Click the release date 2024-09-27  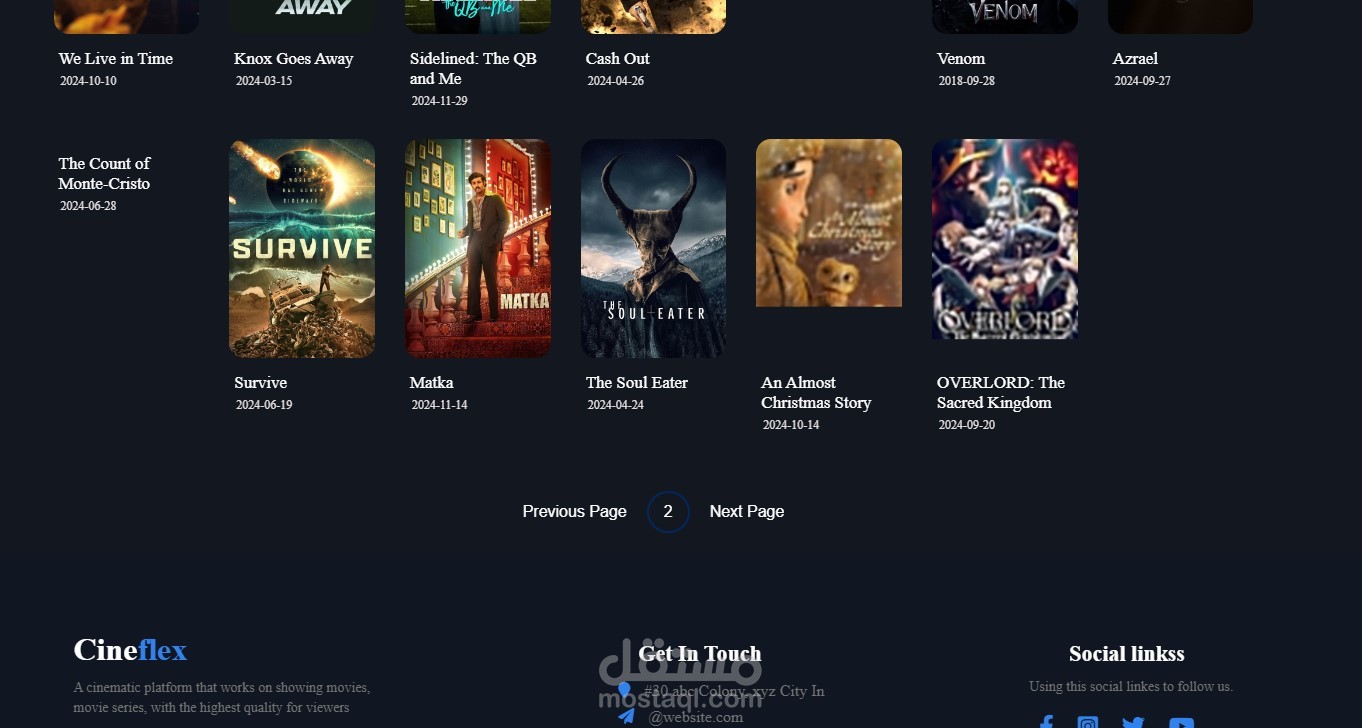click(x=1143, y=81)
